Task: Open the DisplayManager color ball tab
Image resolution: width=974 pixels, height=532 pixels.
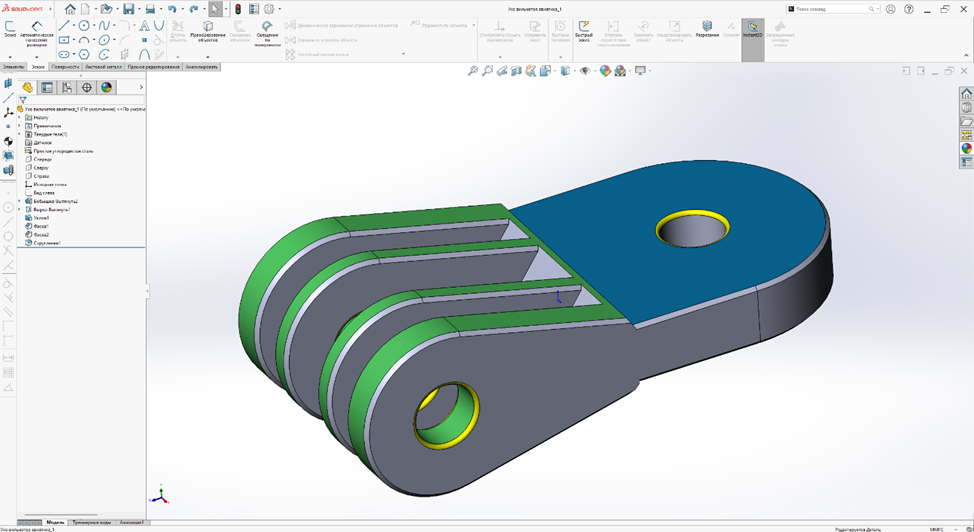Action: click(106, 88)
